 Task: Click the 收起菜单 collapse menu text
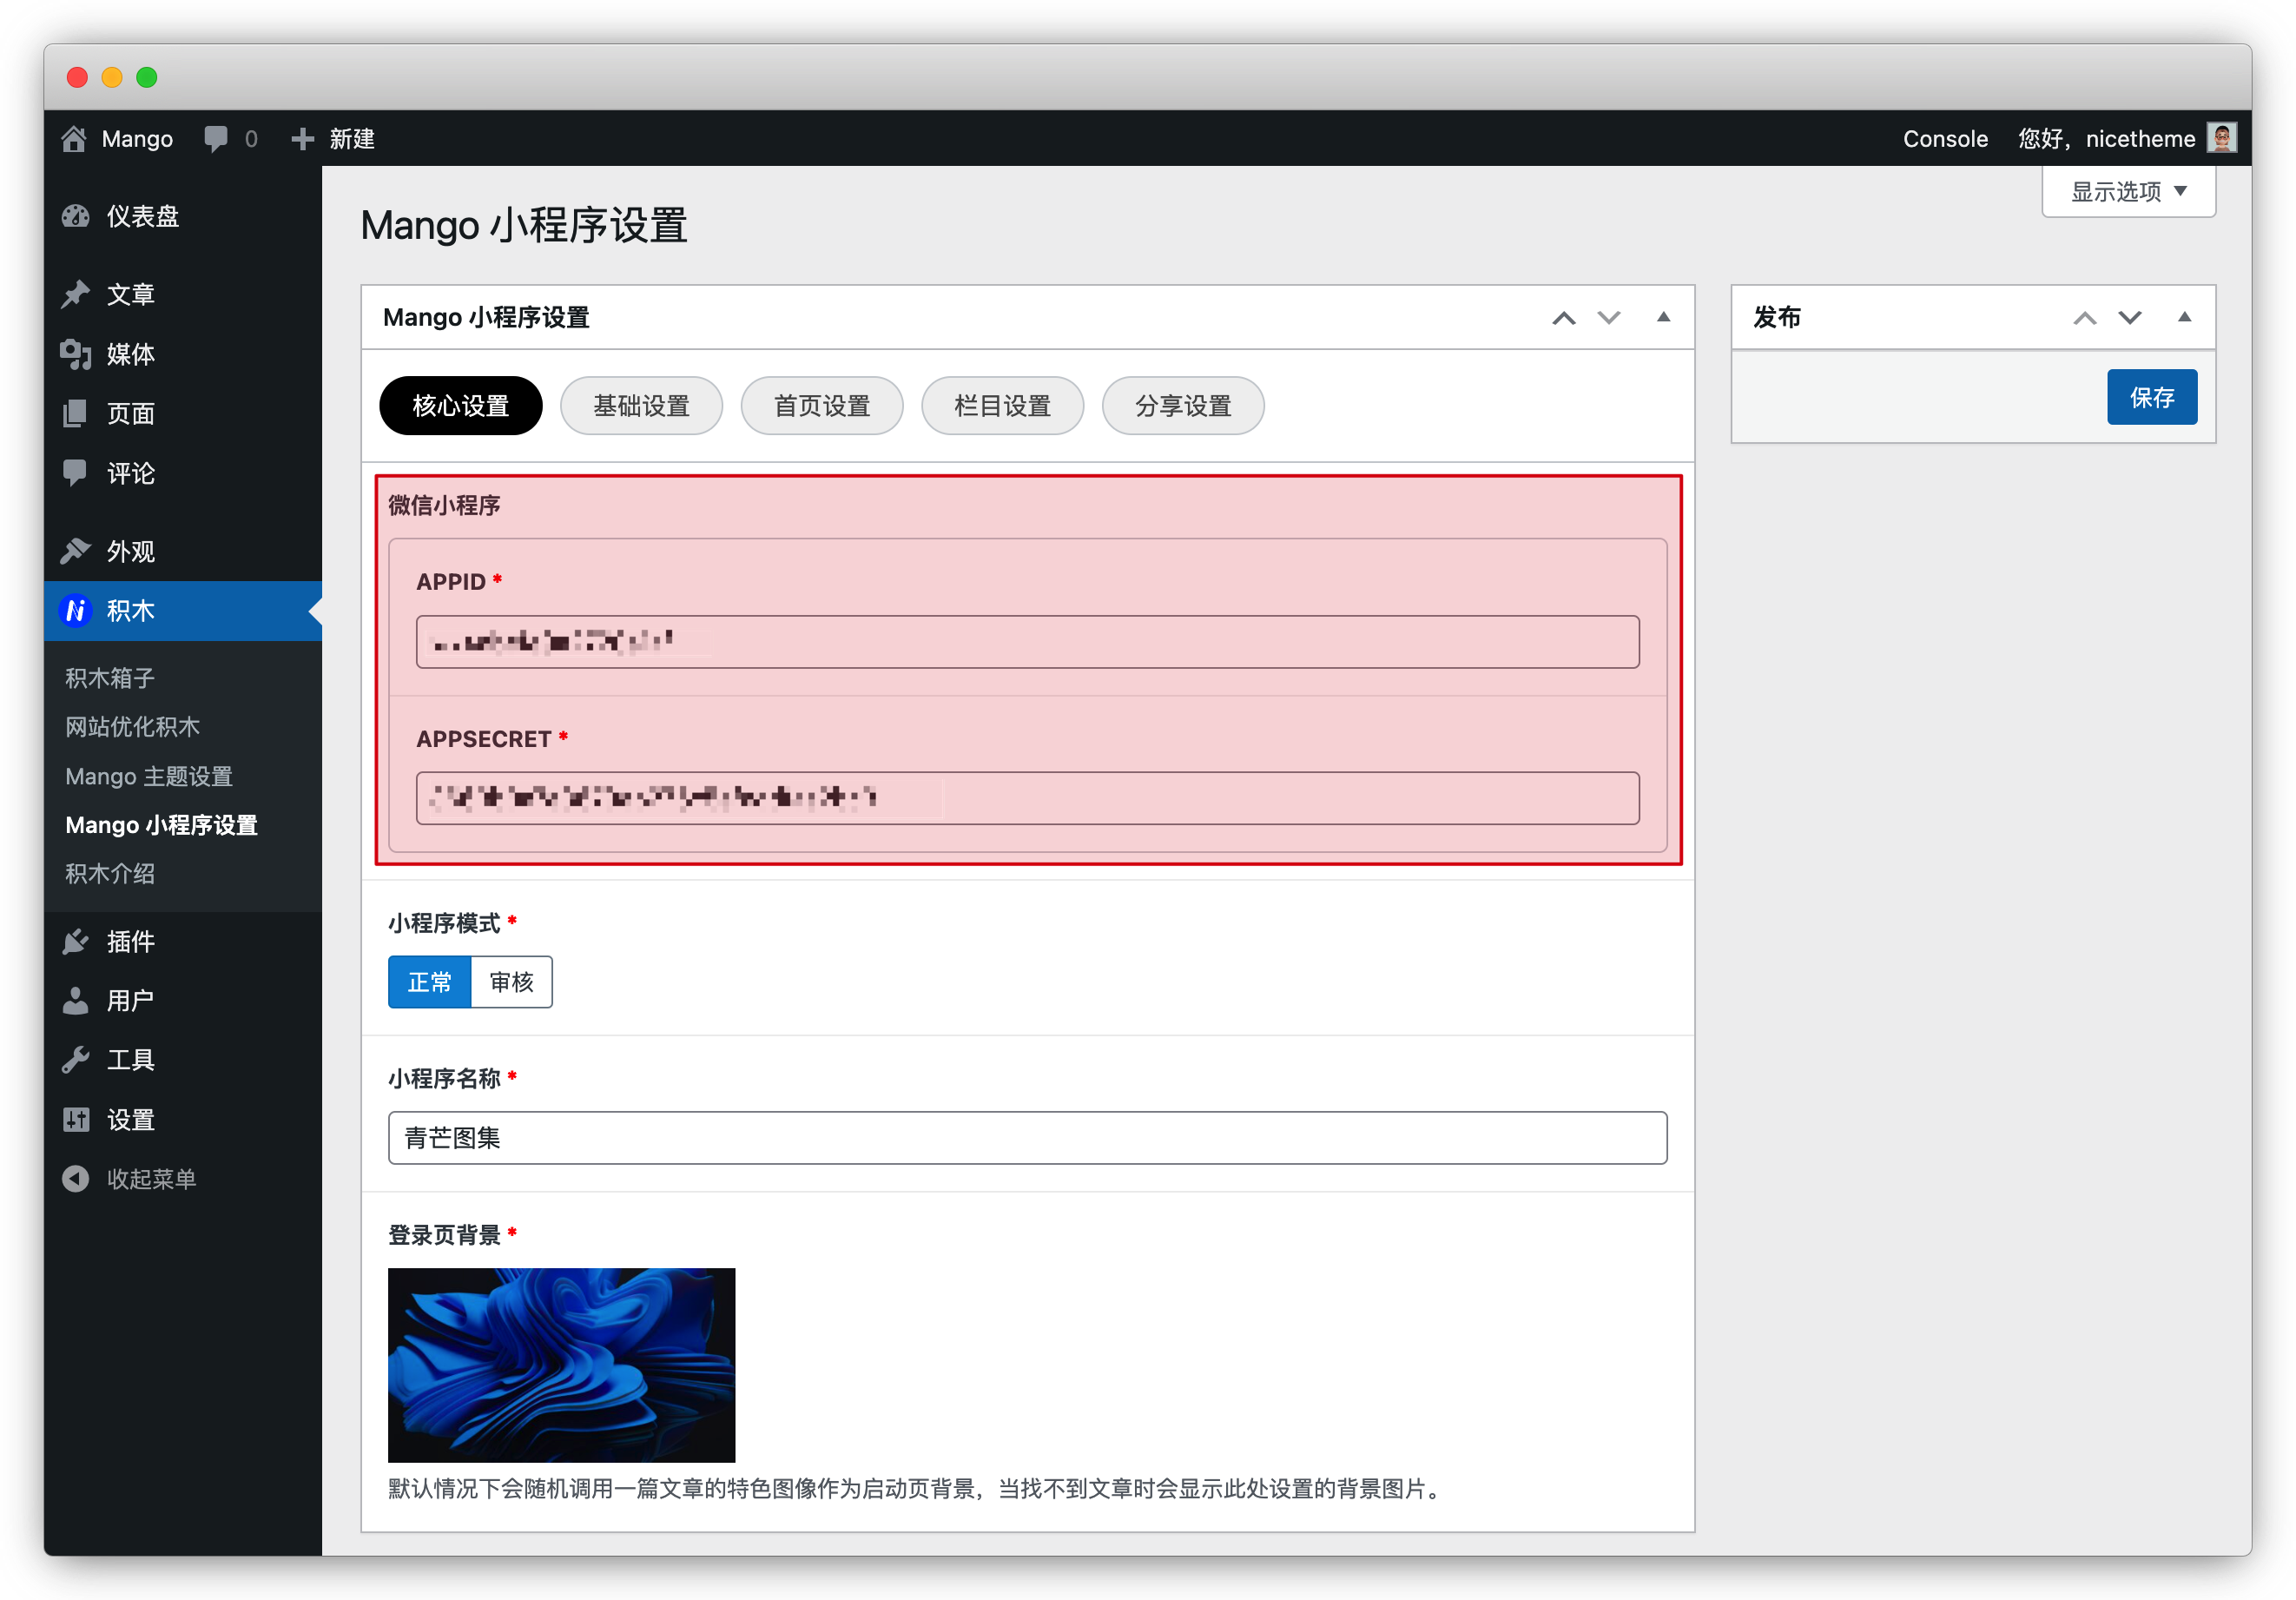(152, 1179)
